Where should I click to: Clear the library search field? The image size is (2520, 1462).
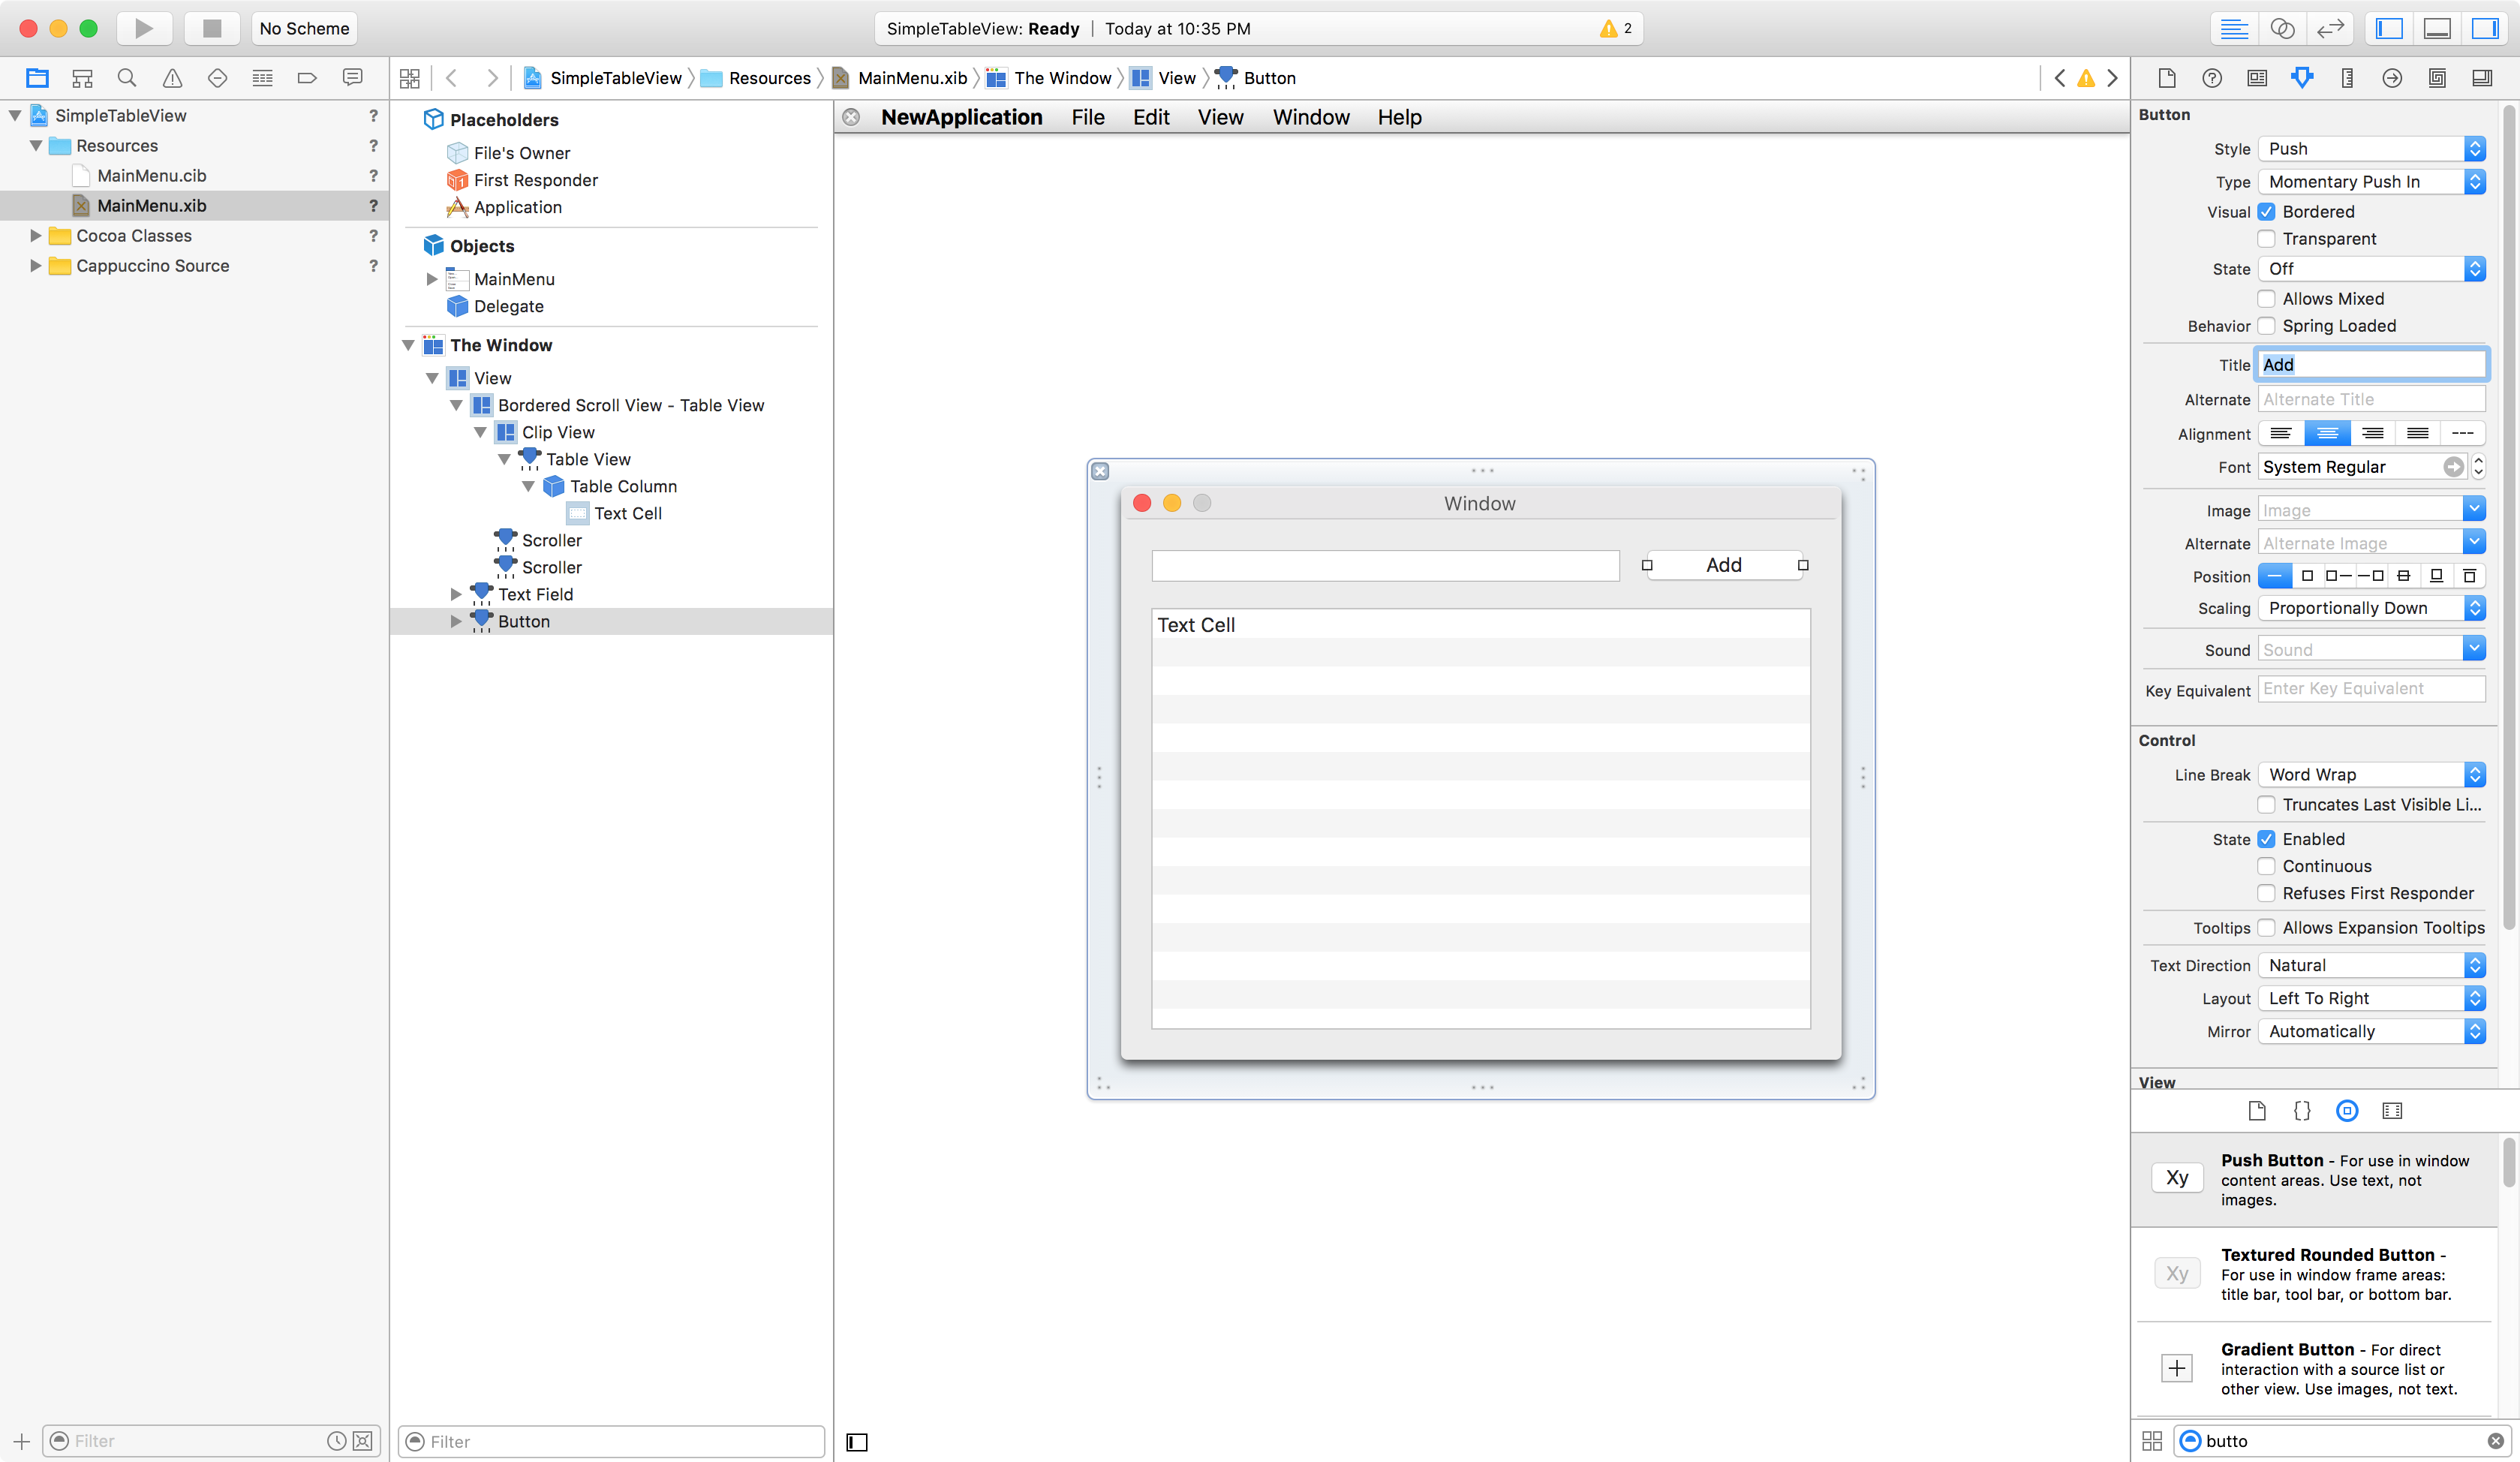click(2496, 1441)
